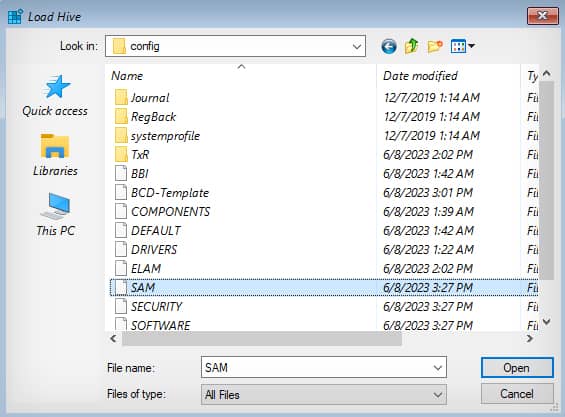Select the COMPONENTS file name
565x417 pixels.
pos(170,212)
